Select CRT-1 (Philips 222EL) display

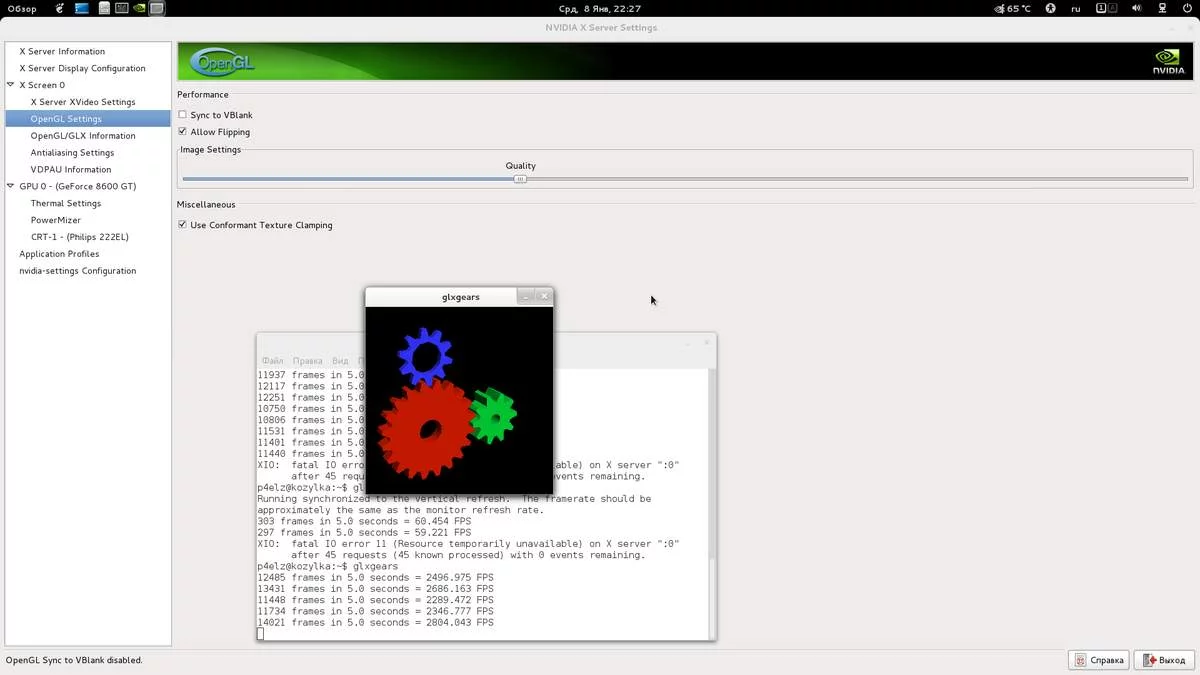tap(80, 237)
